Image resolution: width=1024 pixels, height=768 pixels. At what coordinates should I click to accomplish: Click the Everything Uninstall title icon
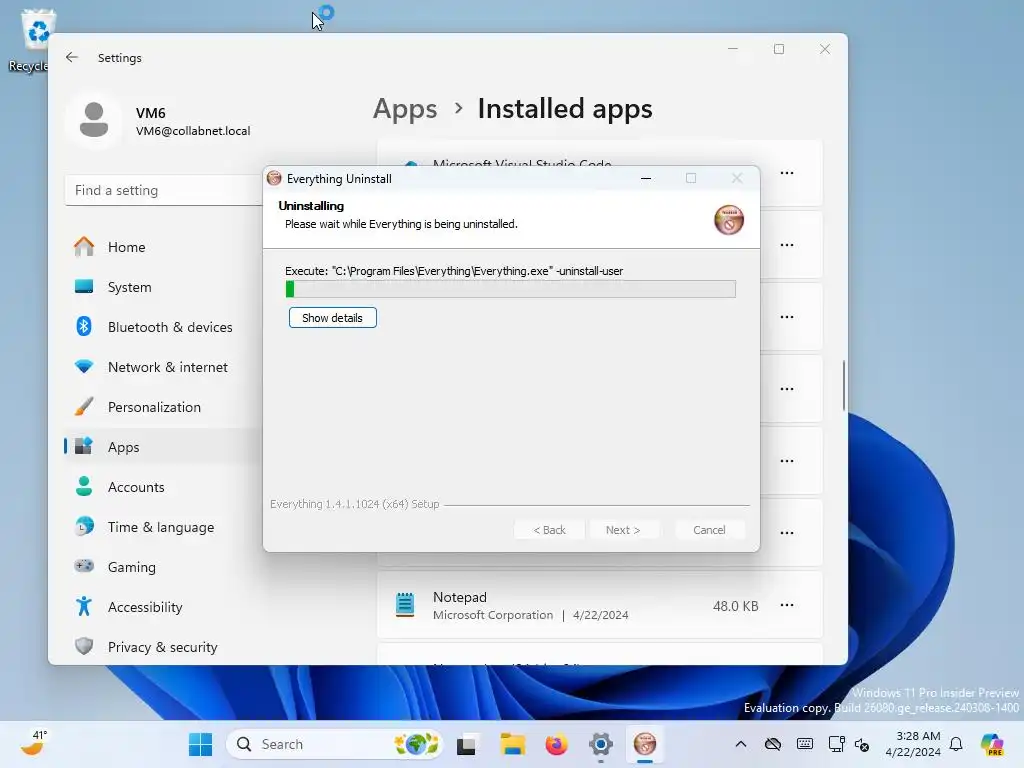pyautogui.click(x=274, y=178)
